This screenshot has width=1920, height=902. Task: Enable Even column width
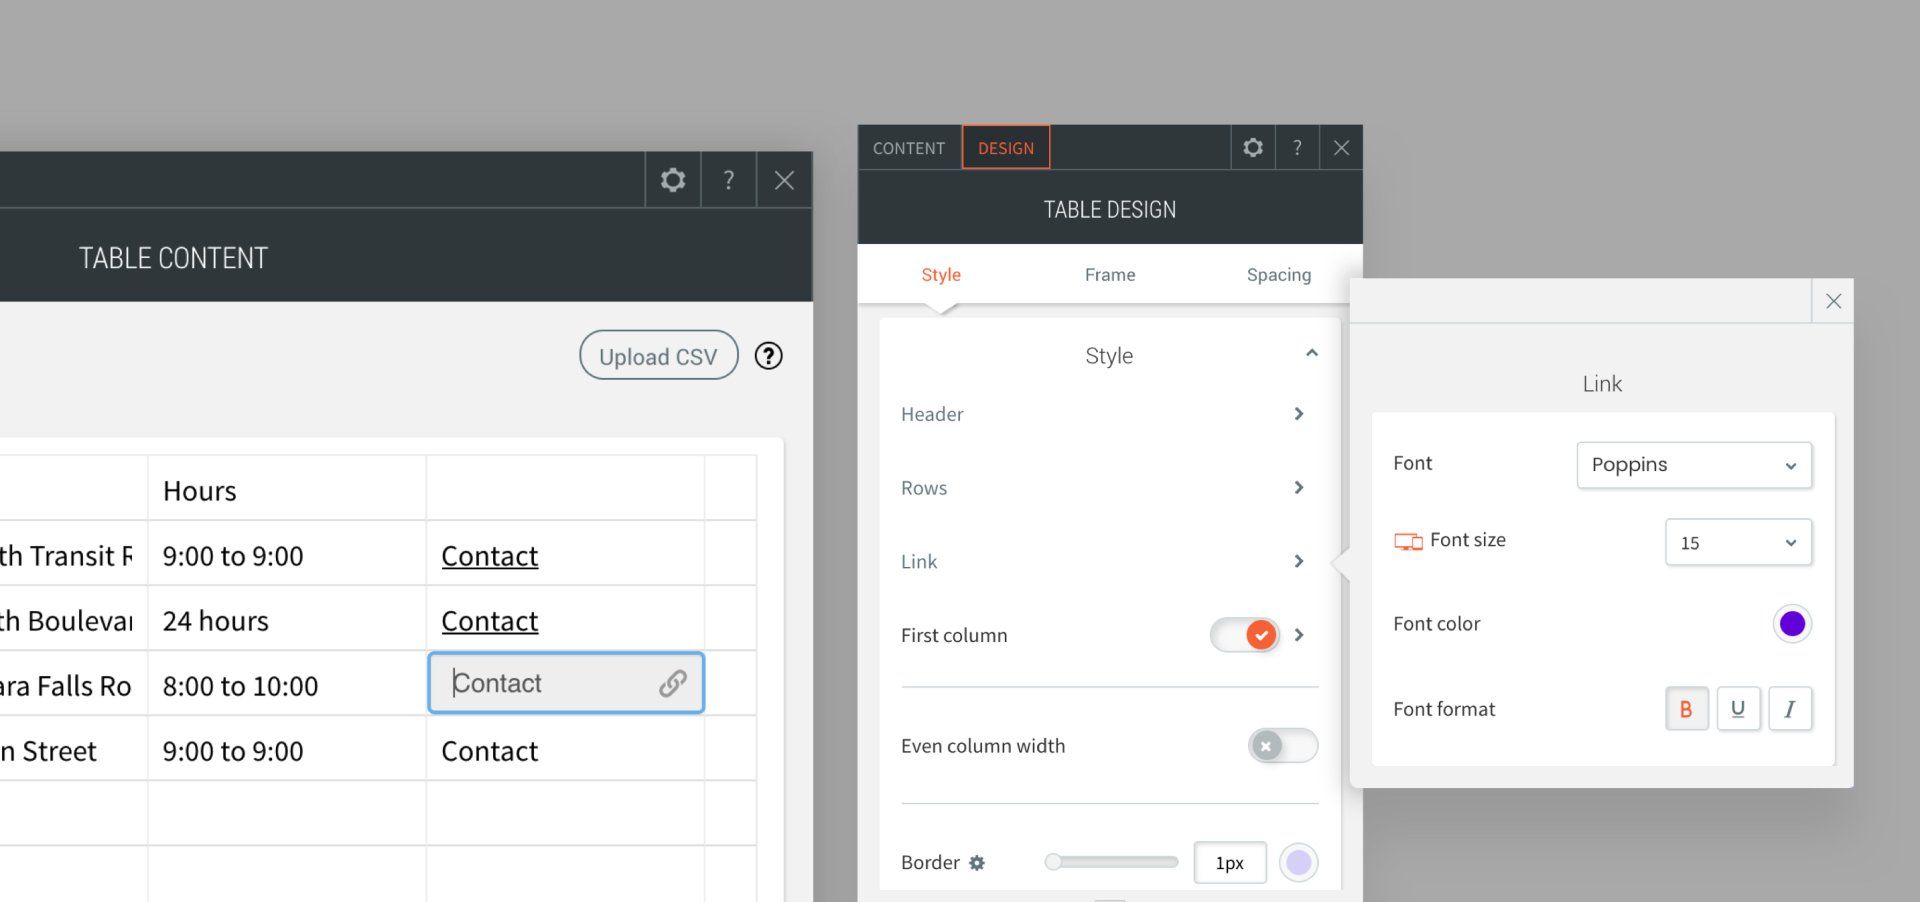[x=1282, y=746]
